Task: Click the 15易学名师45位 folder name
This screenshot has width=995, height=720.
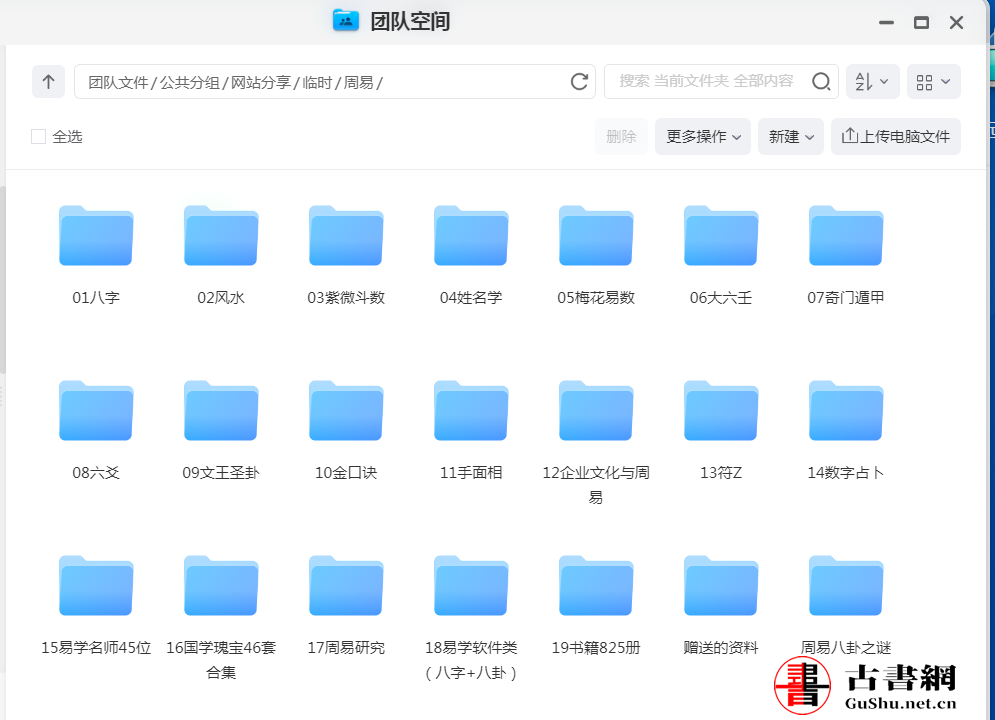Action: tap(96, 648)
